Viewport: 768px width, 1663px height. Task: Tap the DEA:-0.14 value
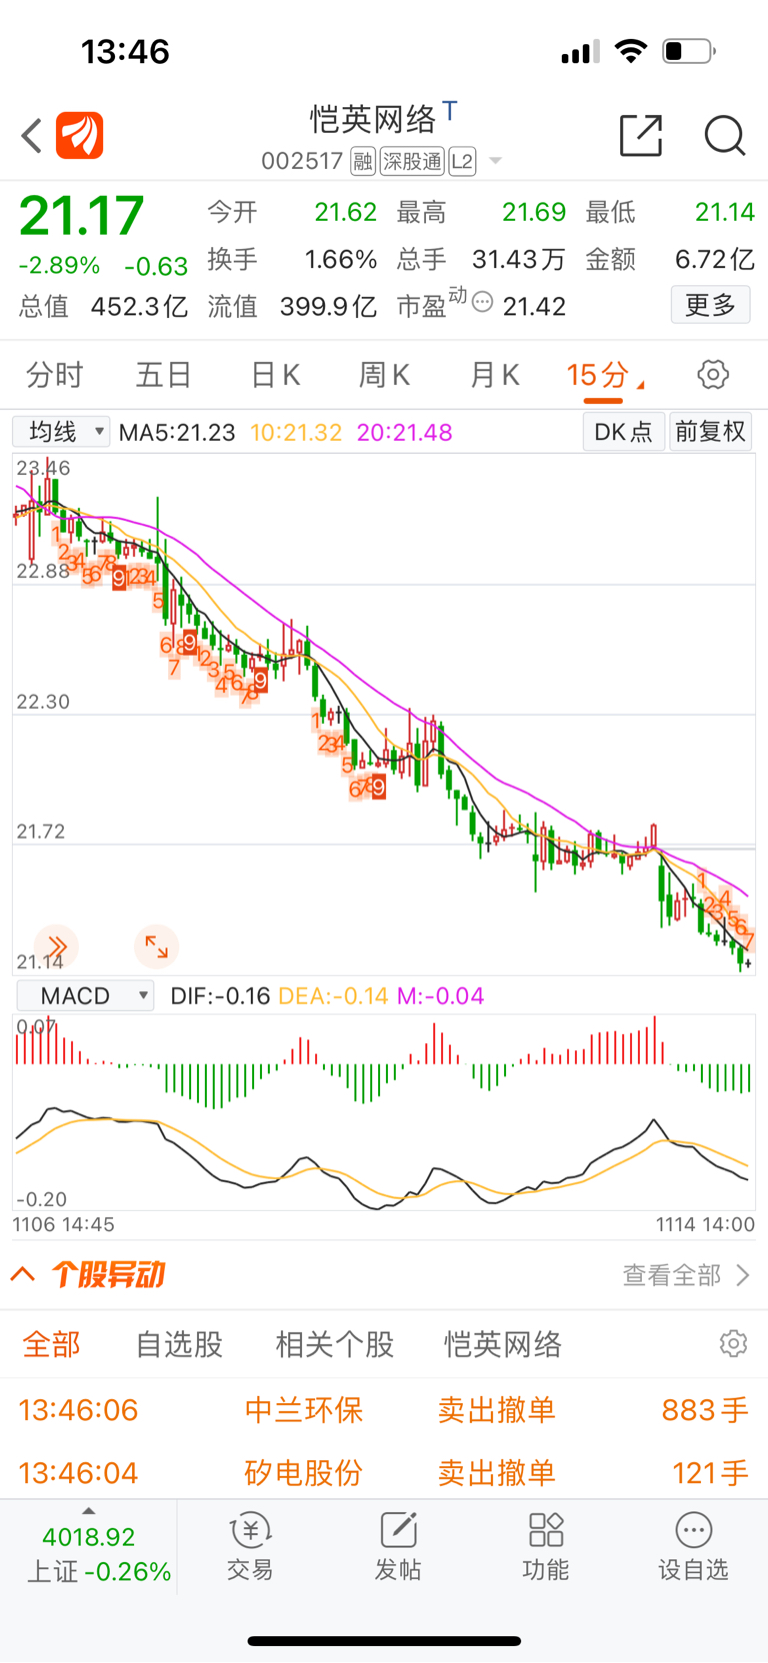(x=333, y=996)
